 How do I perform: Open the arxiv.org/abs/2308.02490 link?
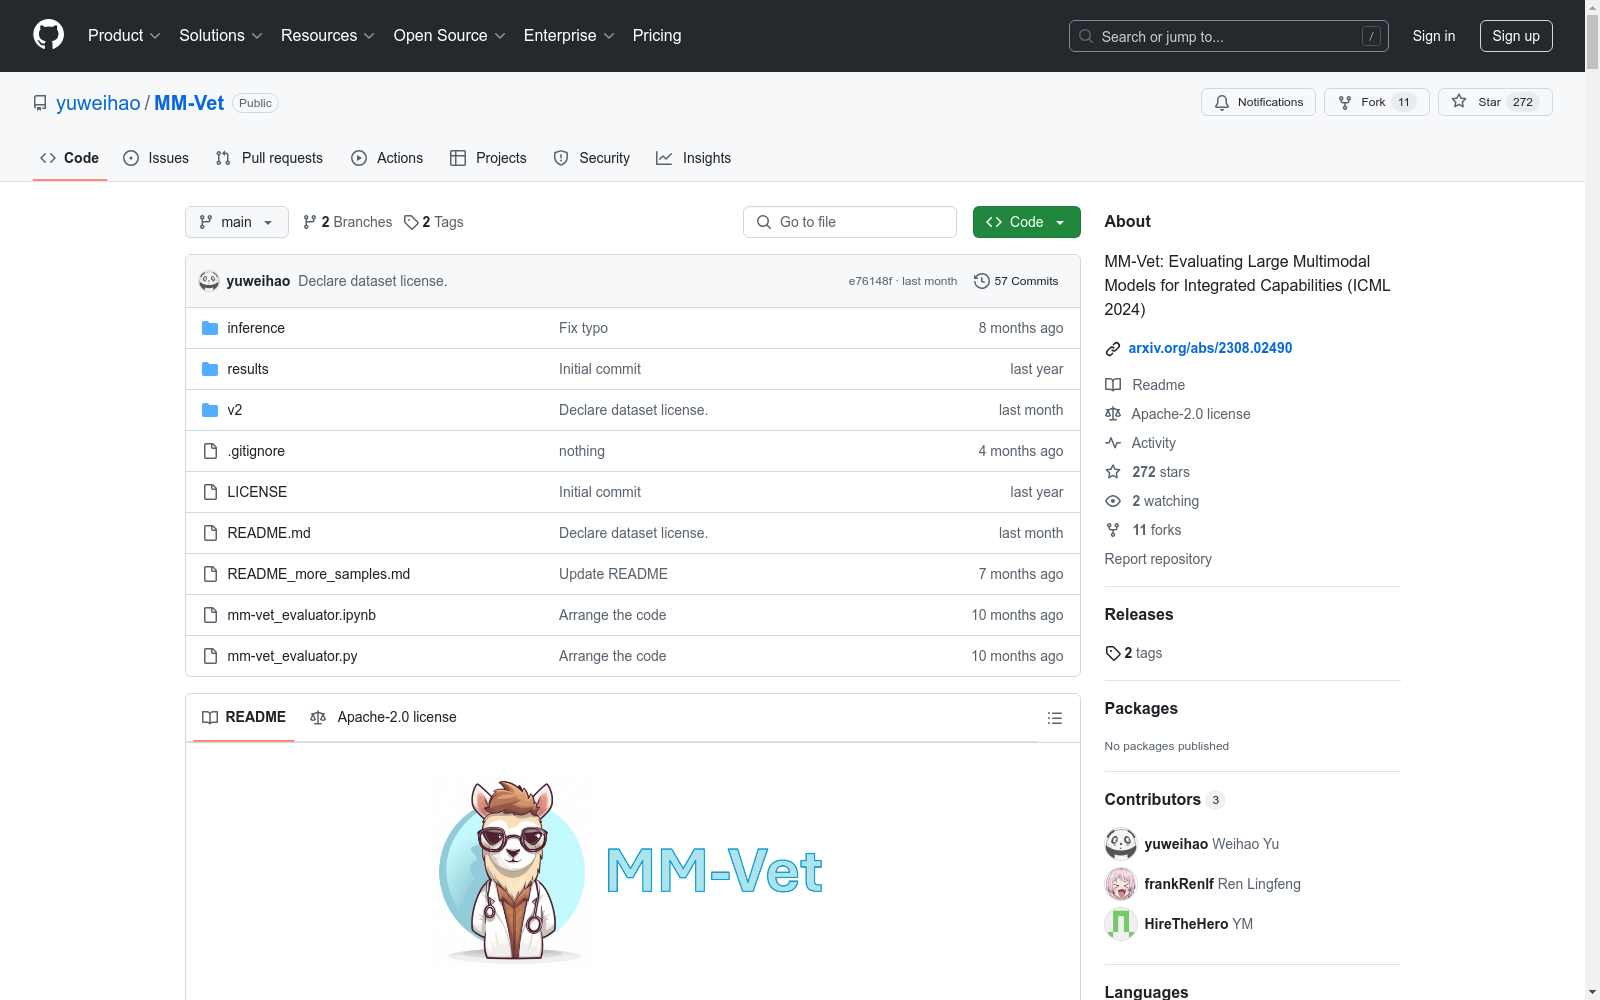coord(1210,348)
